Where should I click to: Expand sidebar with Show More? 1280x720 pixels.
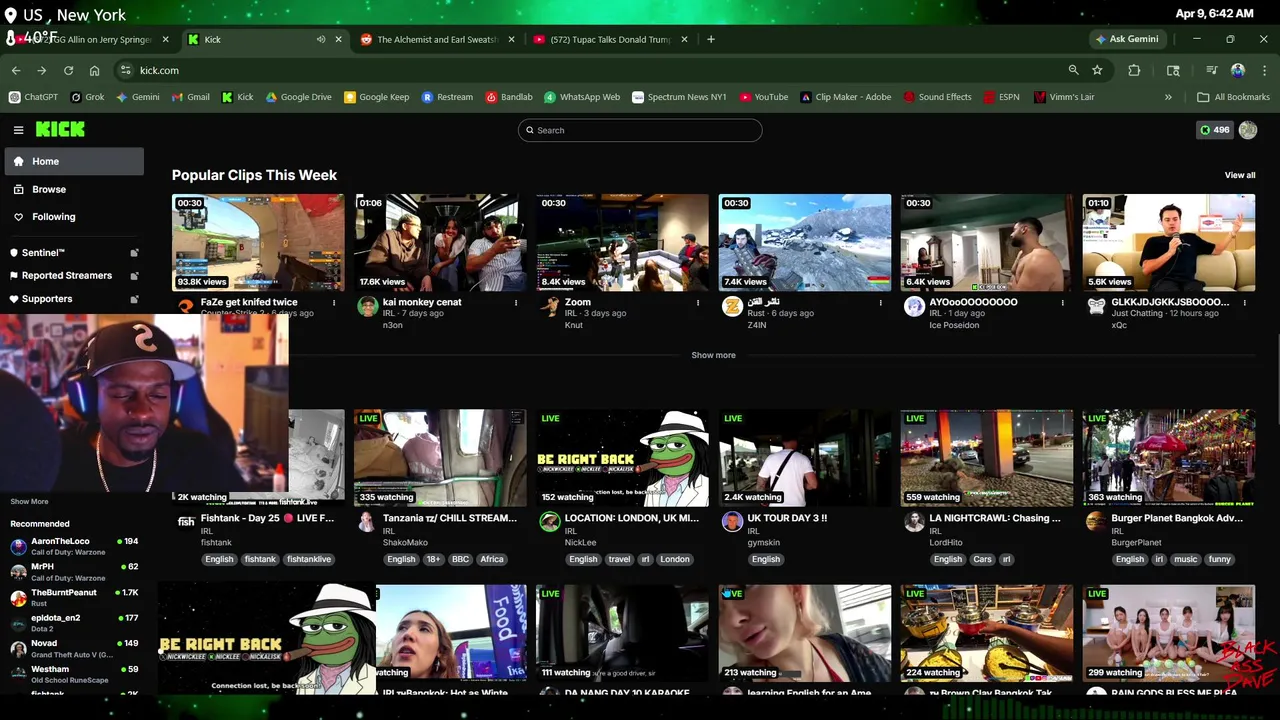point(29,501)
